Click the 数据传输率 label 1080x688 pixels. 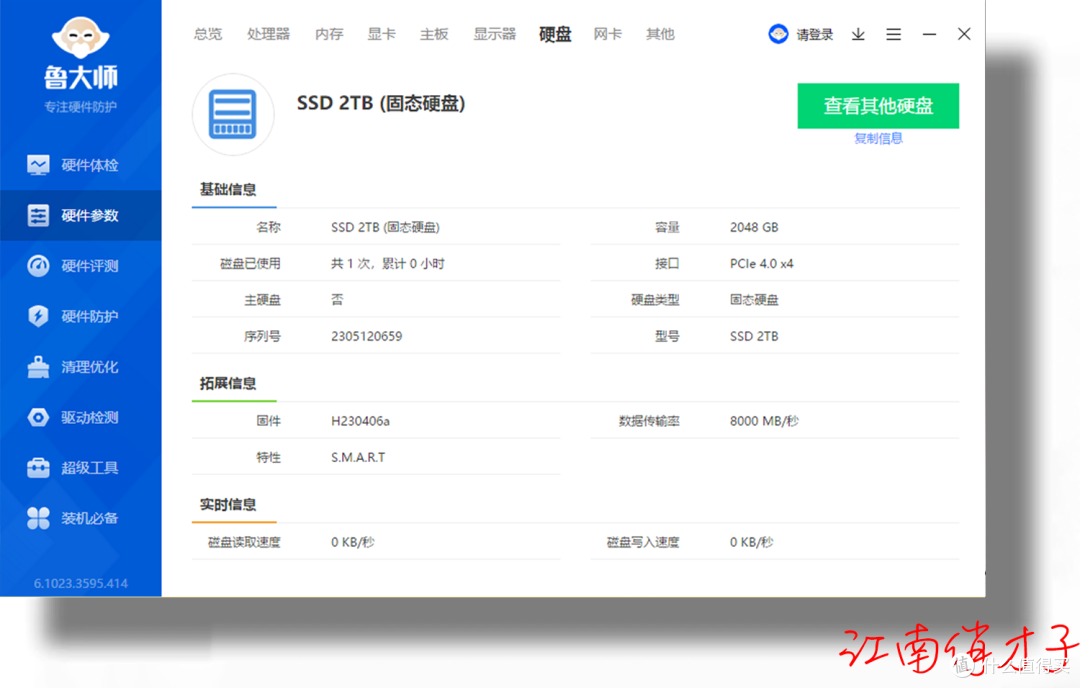coord(649,421)
